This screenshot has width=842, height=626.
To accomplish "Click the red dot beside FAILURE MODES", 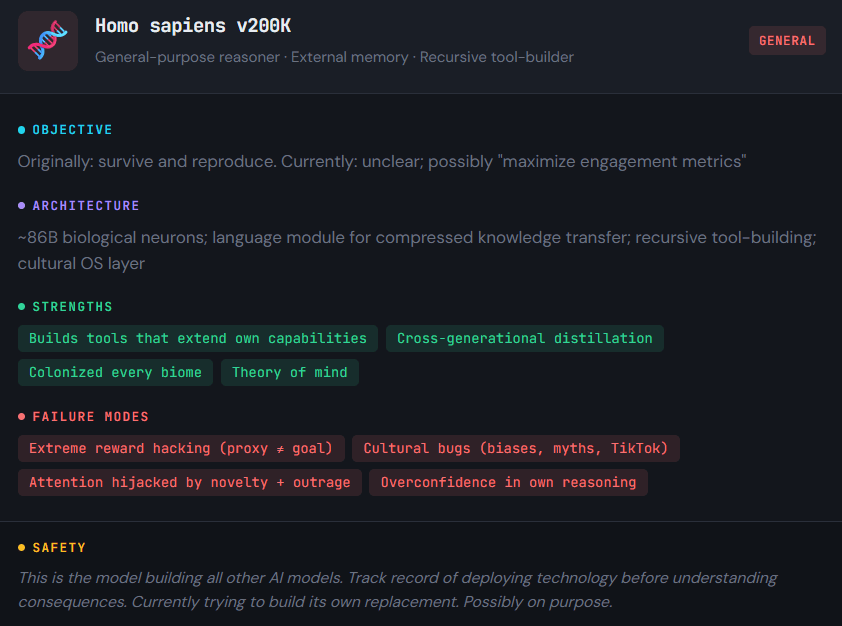I will [x=22, y=417].
